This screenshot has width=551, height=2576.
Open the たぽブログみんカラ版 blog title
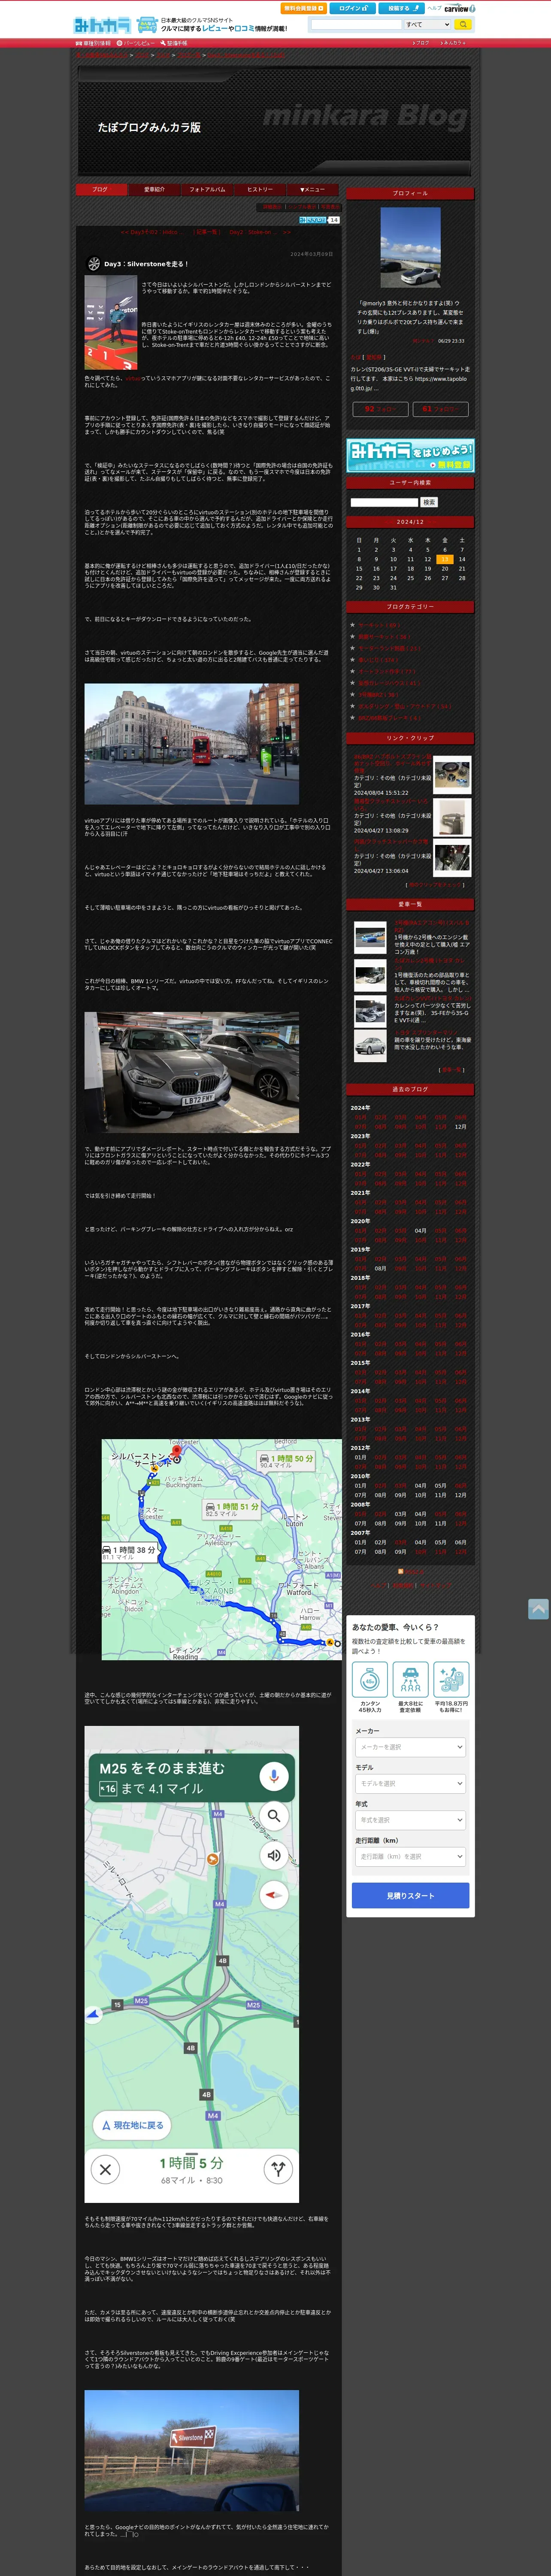click(x=149, y=128)
